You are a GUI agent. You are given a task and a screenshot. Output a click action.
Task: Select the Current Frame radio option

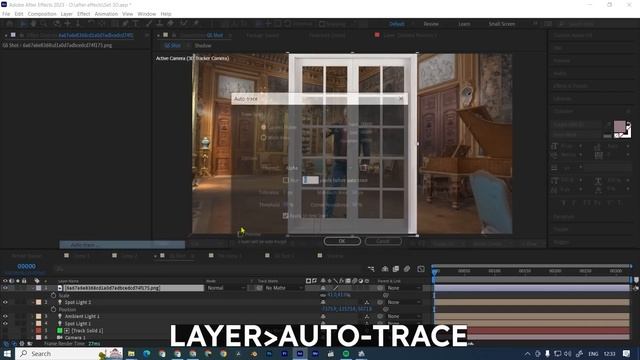pyautogui.click(x=264, y=127)
